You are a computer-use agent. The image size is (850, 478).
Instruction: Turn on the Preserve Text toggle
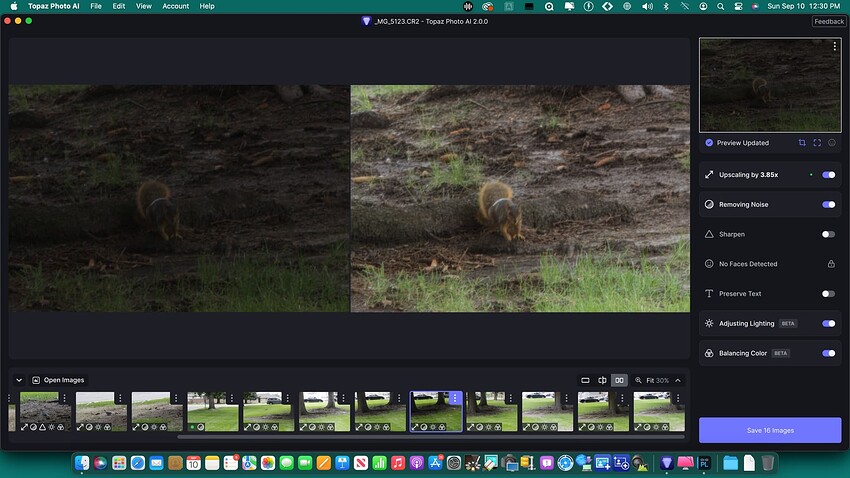click(828, 294)
